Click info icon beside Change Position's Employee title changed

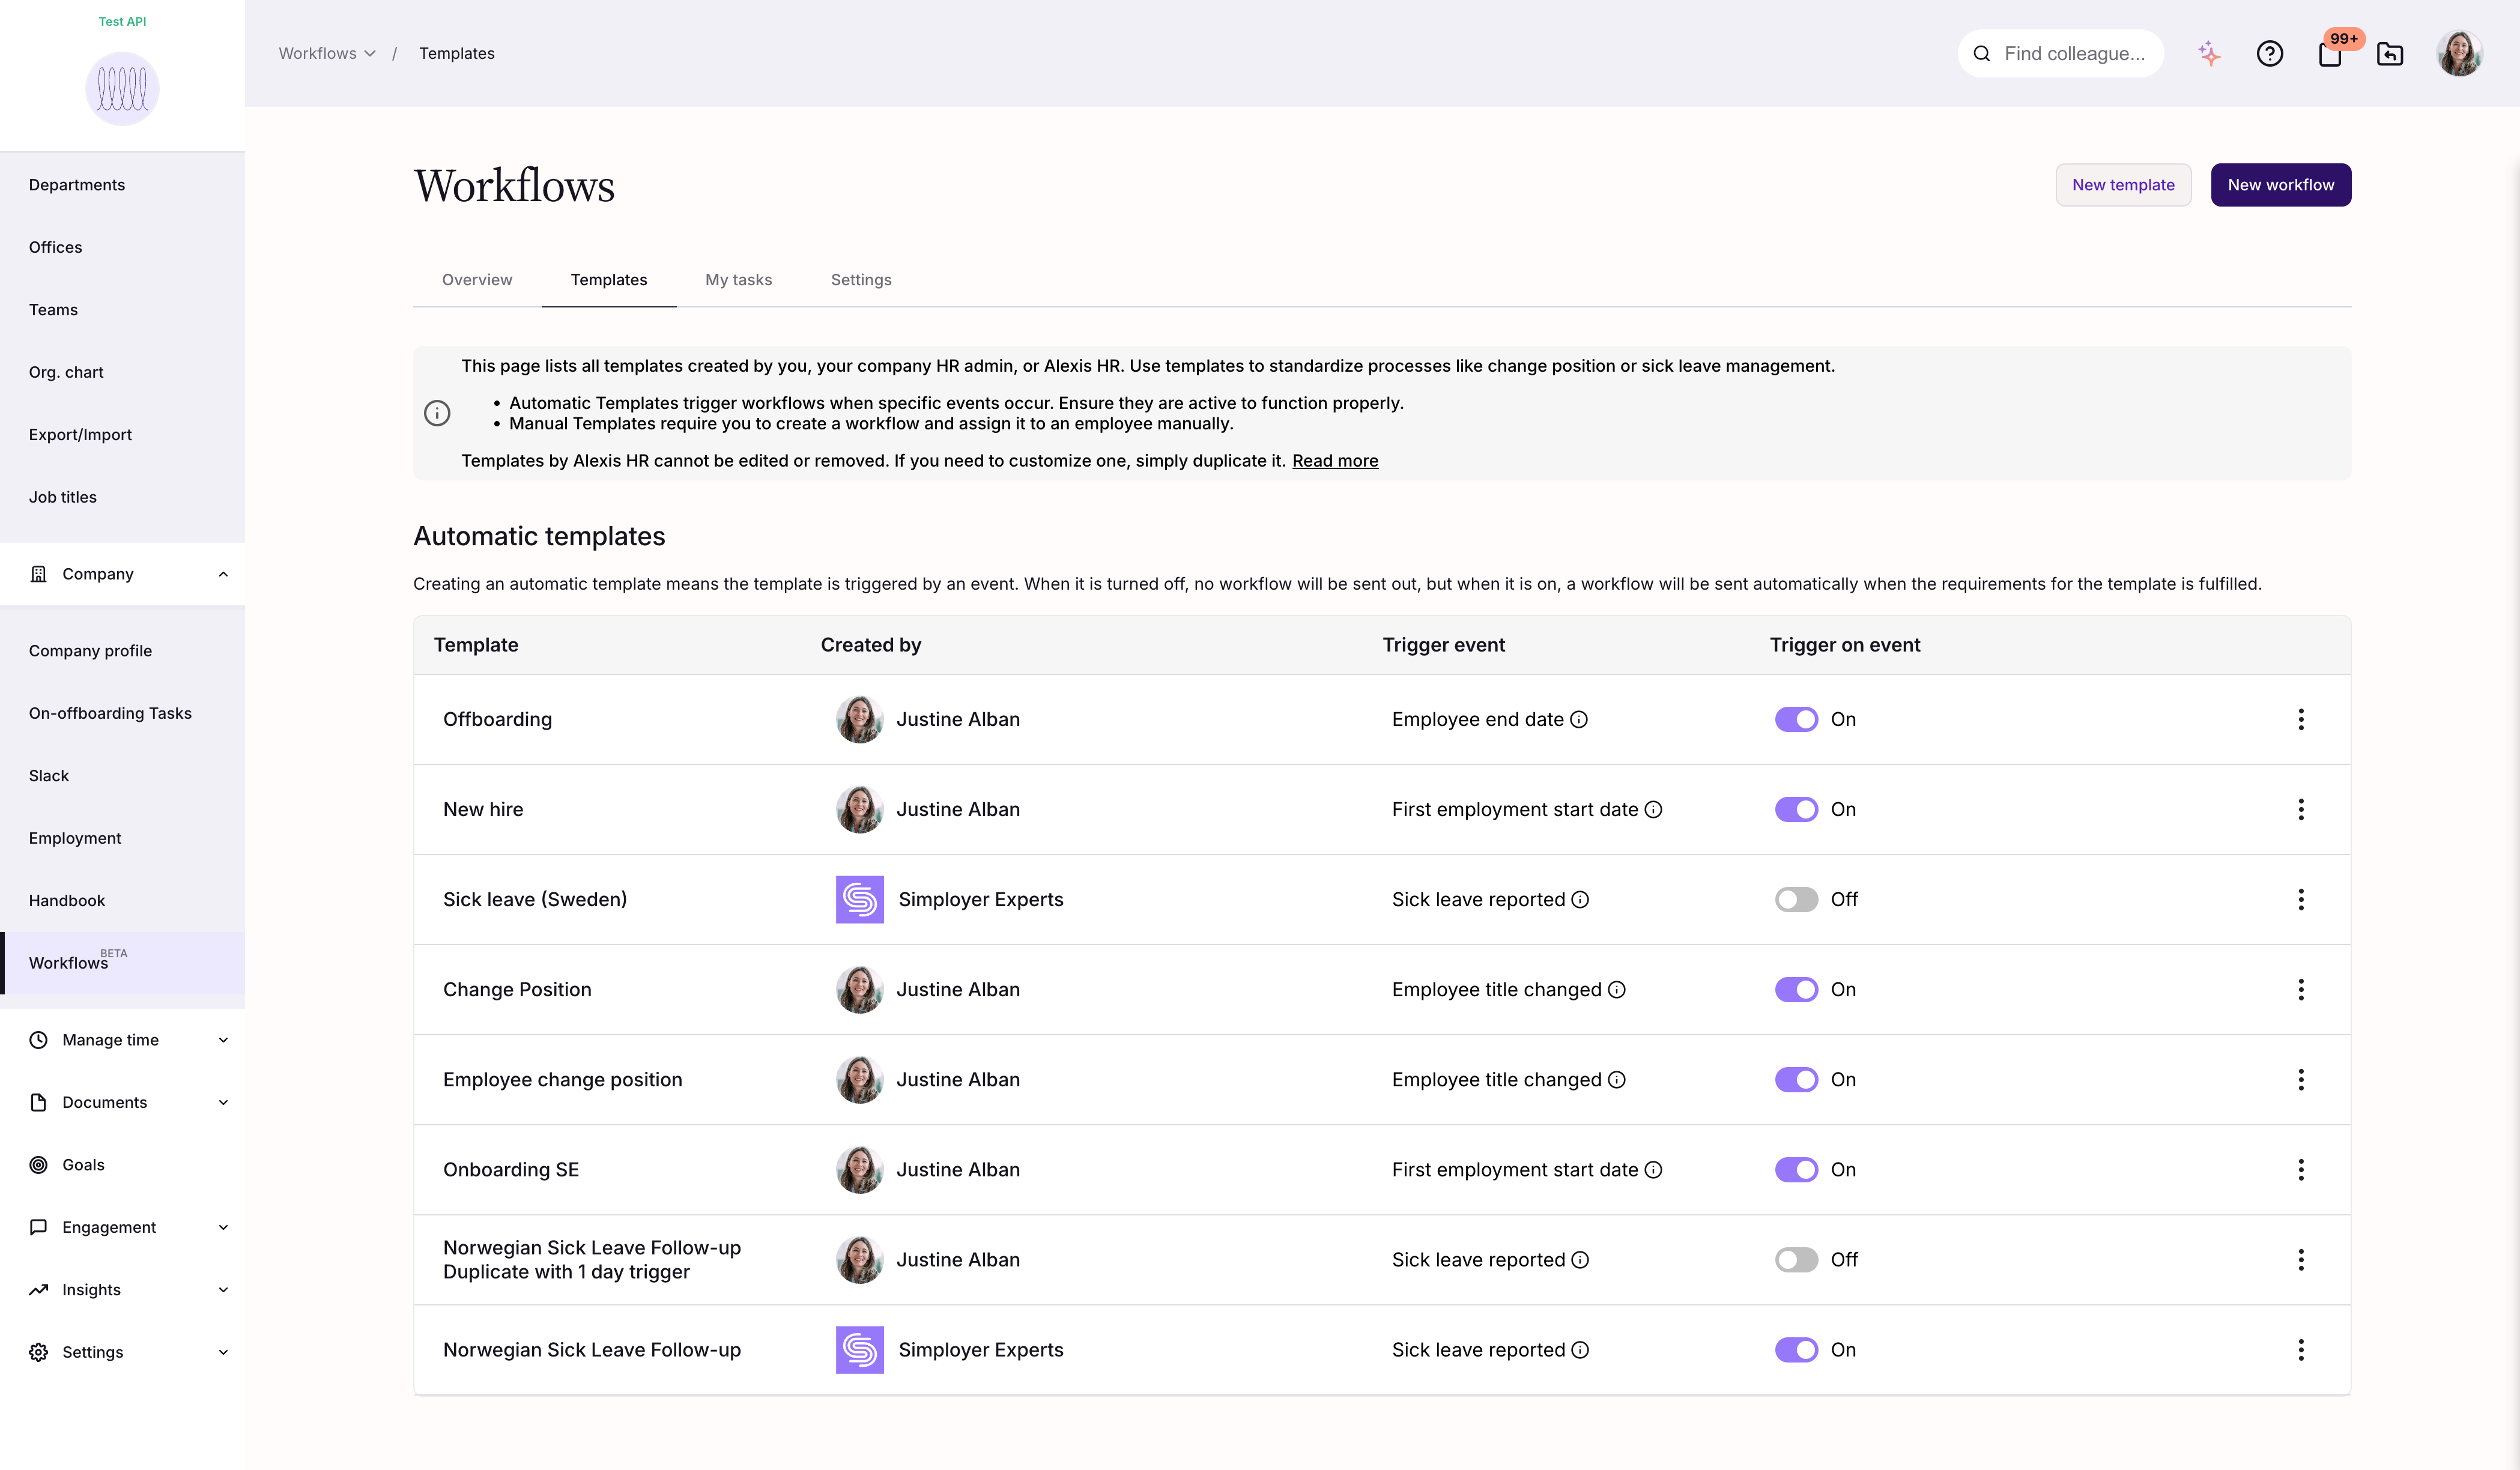pos(1617,989)
